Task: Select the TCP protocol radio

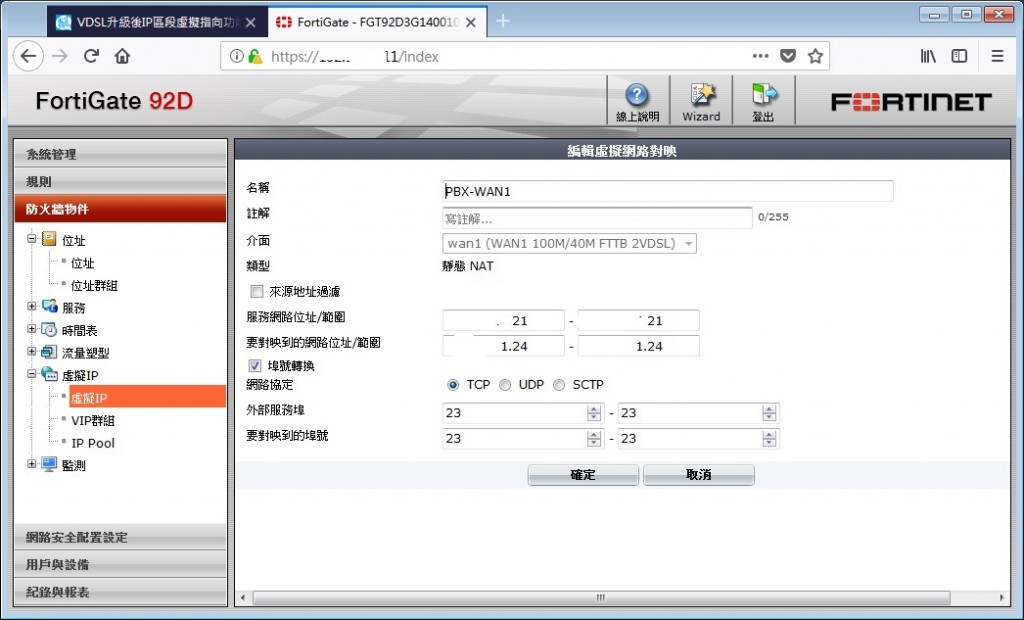Action: tap(453, 385)
